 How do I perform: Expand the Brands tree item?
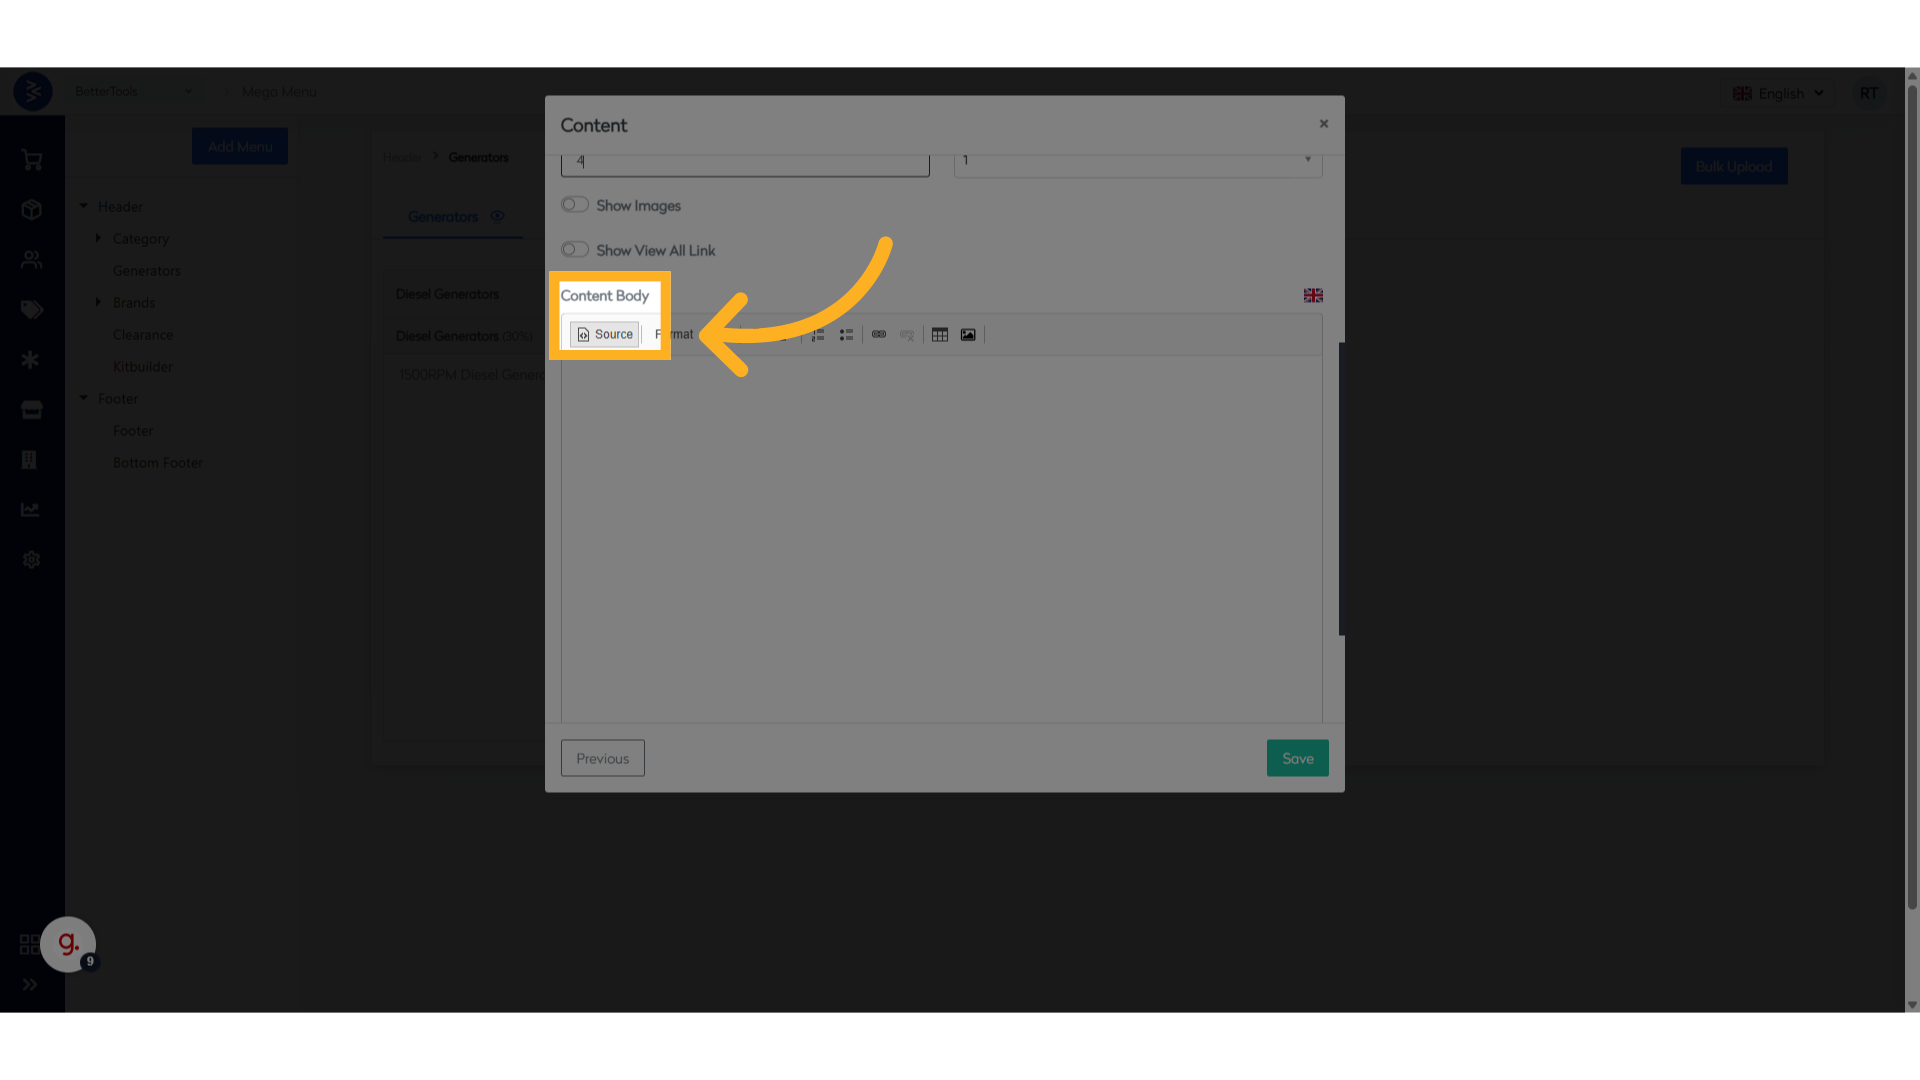(x=98, y=302)
